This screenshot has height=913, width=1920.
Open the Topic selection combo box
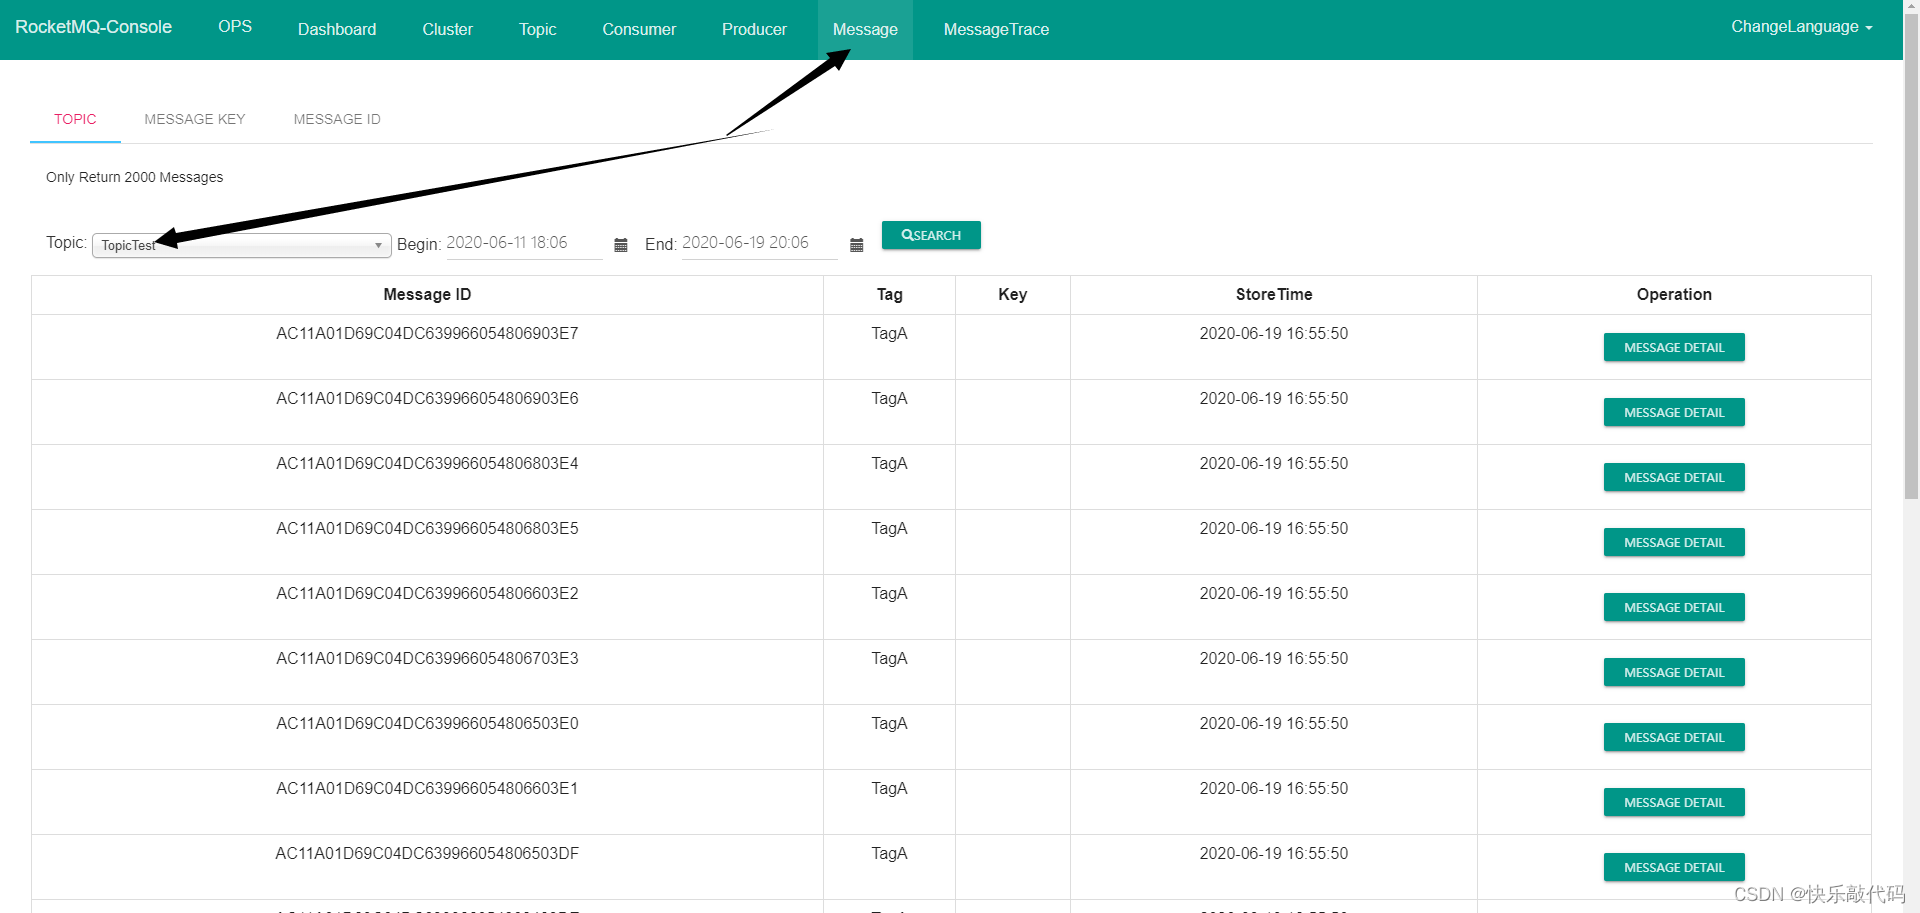coord(240,245)
